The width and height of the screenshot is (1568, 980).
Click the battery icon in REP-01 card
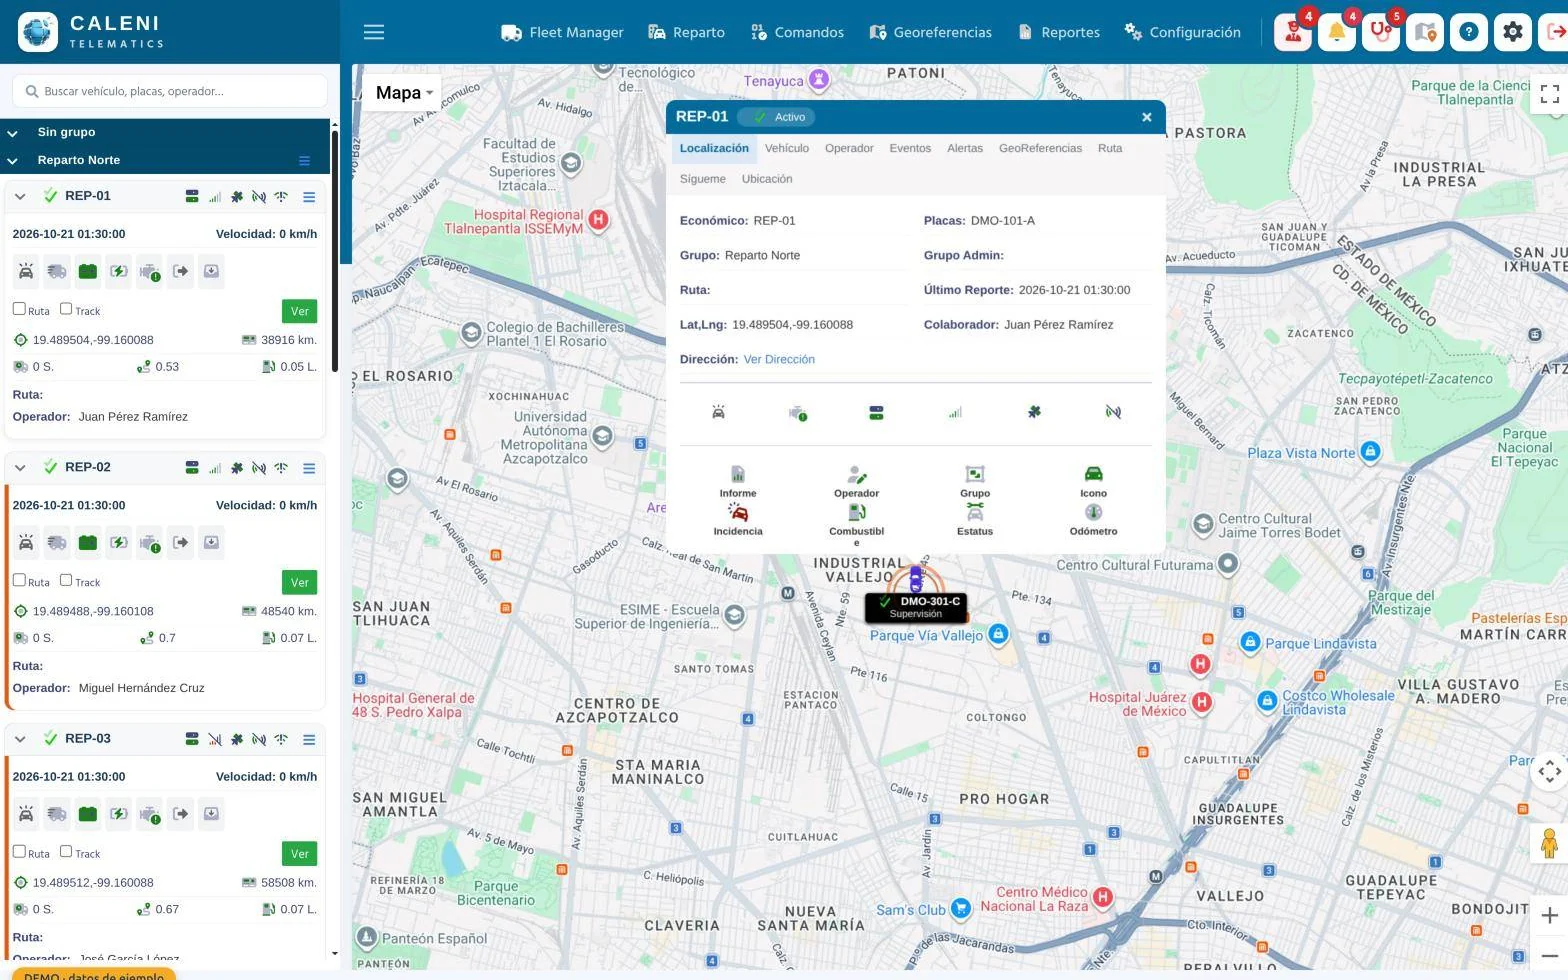coord(88,271)
